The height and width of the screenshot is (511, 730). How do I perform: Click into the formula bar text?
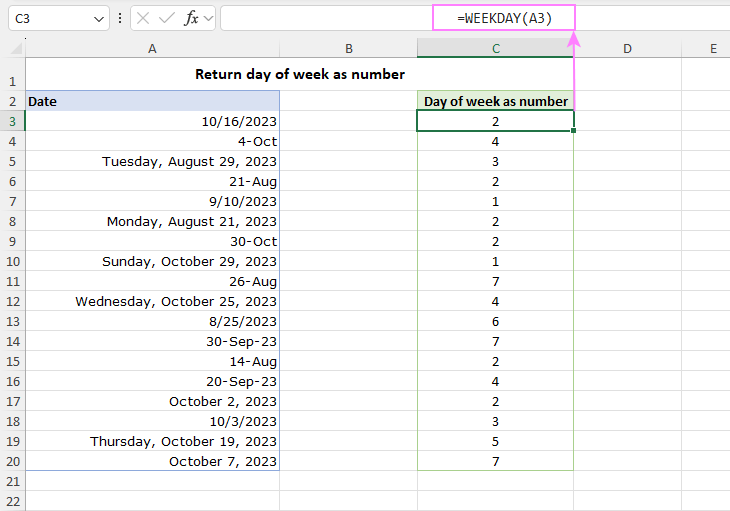tap(504, 18)
